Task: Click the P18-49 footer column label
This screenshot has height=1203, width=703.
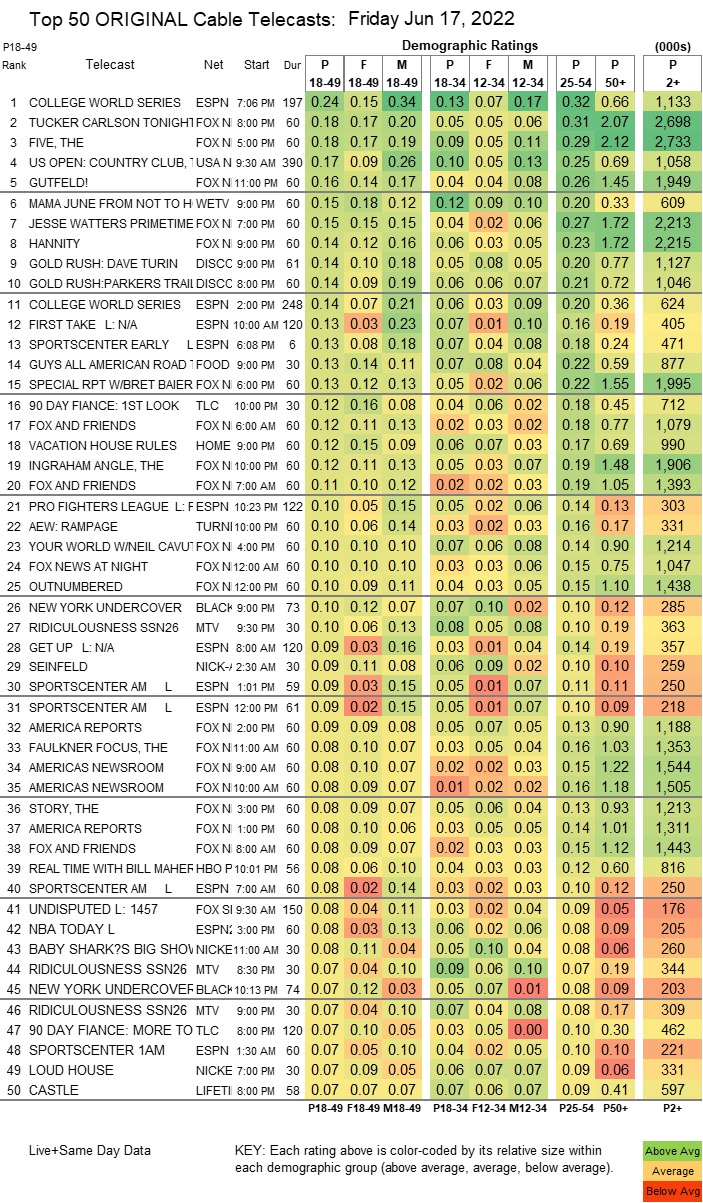Action: (x=324, y=1108)
